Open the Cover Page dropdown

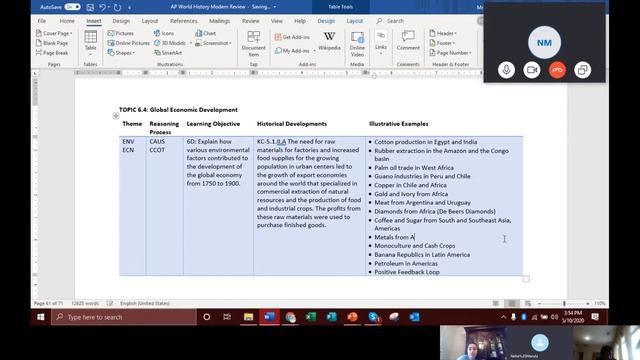click(54, 33)
